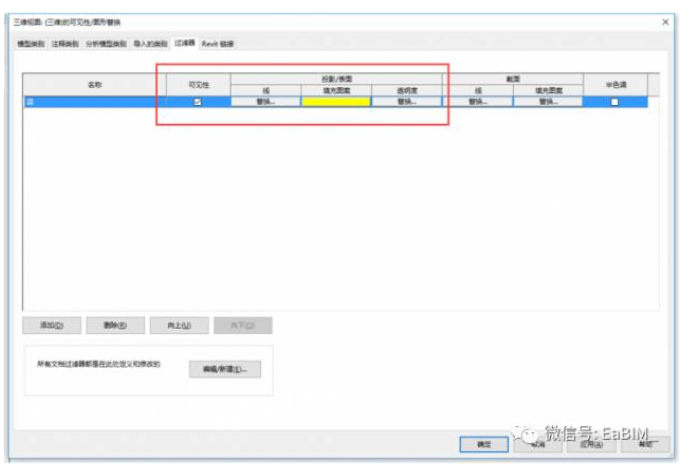
Task: Close the visibility/graphic overrides dialog
Action: (x=665, y=22)
